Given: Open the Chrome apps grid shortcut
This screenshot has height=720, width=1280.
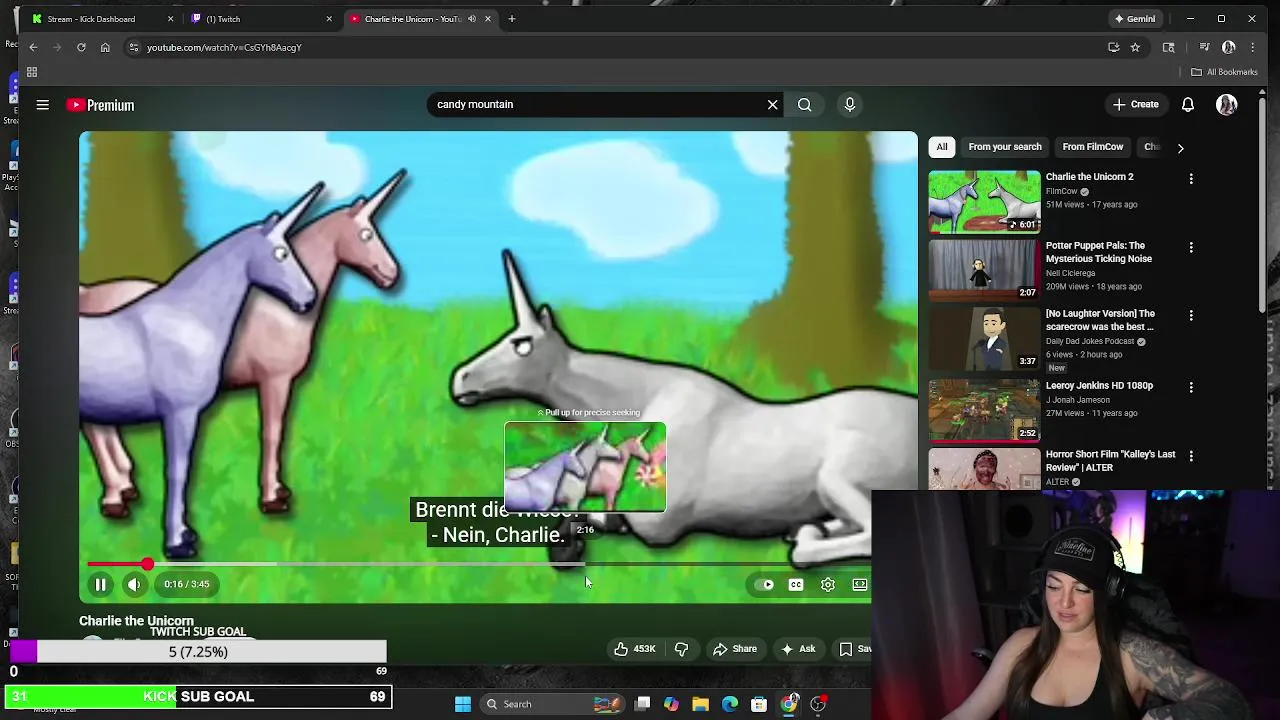Looking at the screenshot, I should point(32,72).
